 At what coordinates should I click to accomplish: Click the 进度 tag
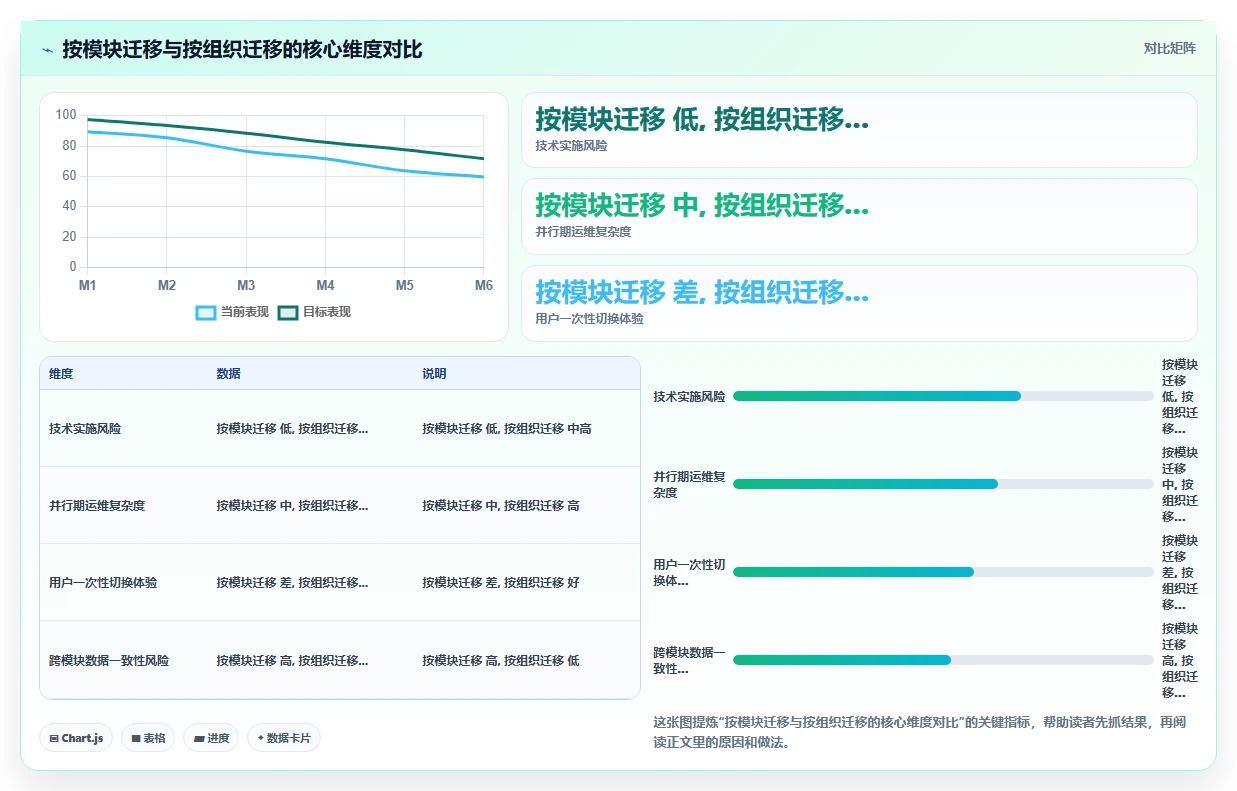click(x=211, y=738)
